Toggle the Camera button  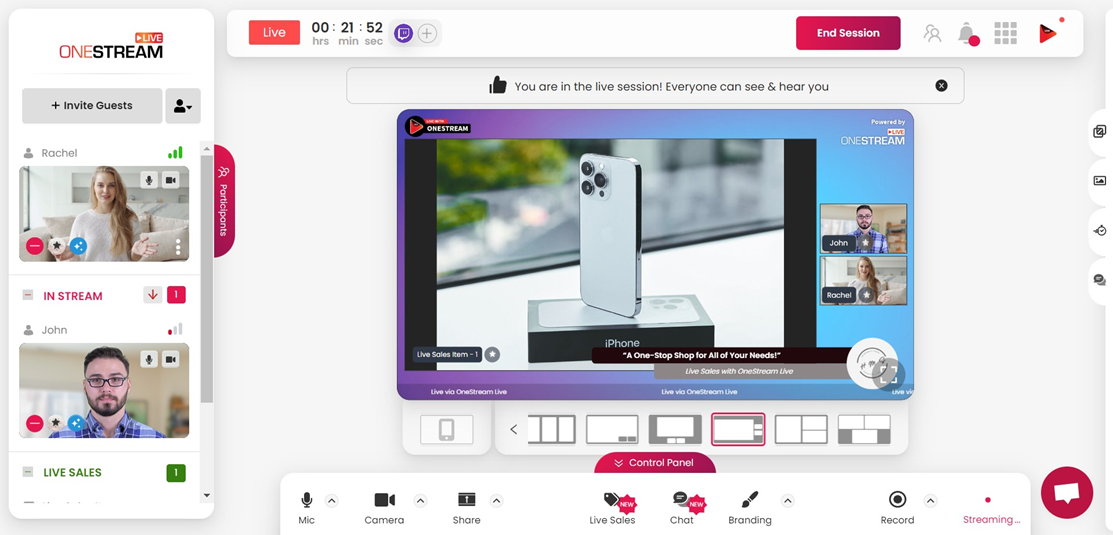click(x=384, y=507)
